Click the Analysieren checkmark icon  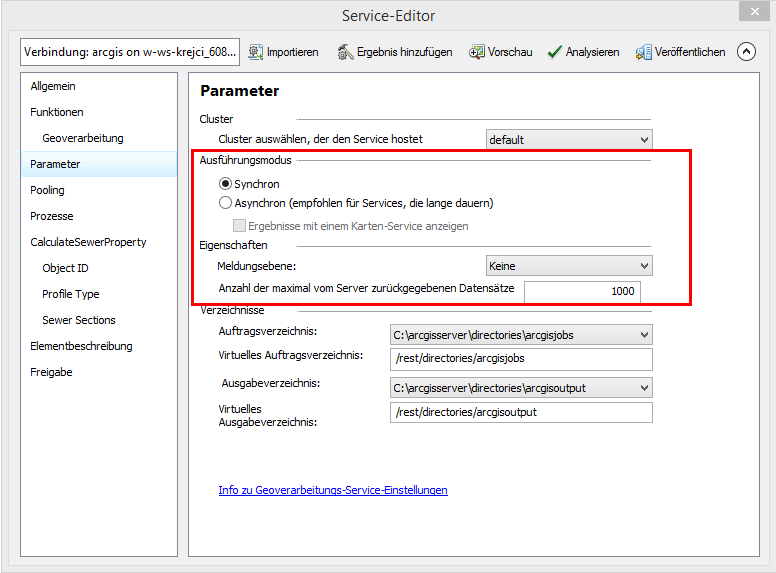(554, 52)
